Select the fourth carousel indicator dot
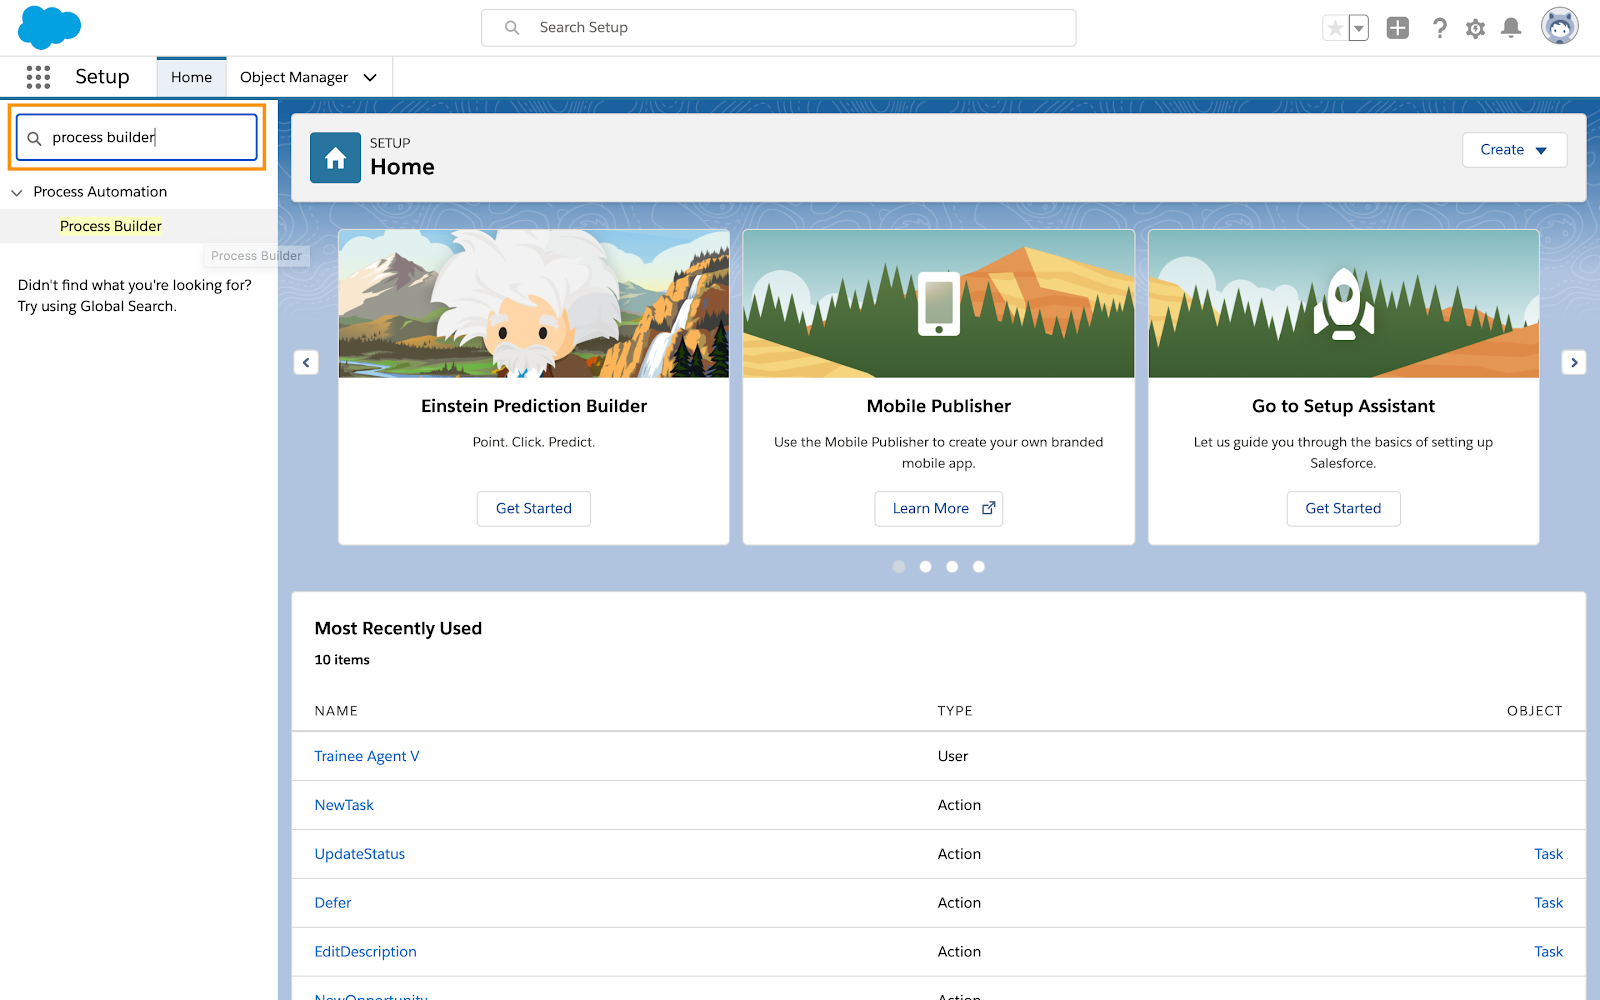Screen dimensions: 1600x1000 pos(979,567)
